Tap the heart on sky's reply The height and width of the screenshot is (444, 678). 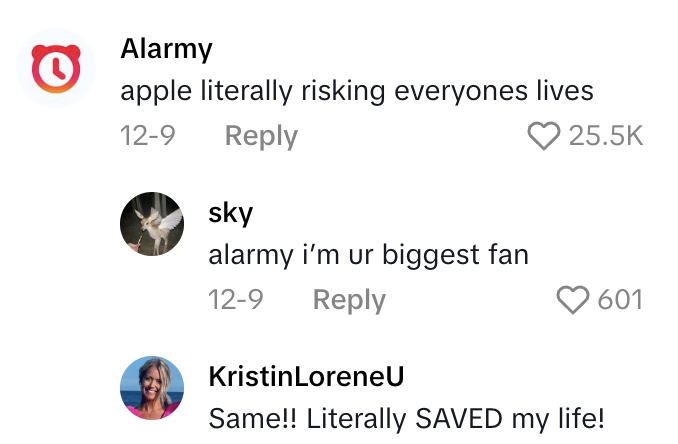(573, 300)
